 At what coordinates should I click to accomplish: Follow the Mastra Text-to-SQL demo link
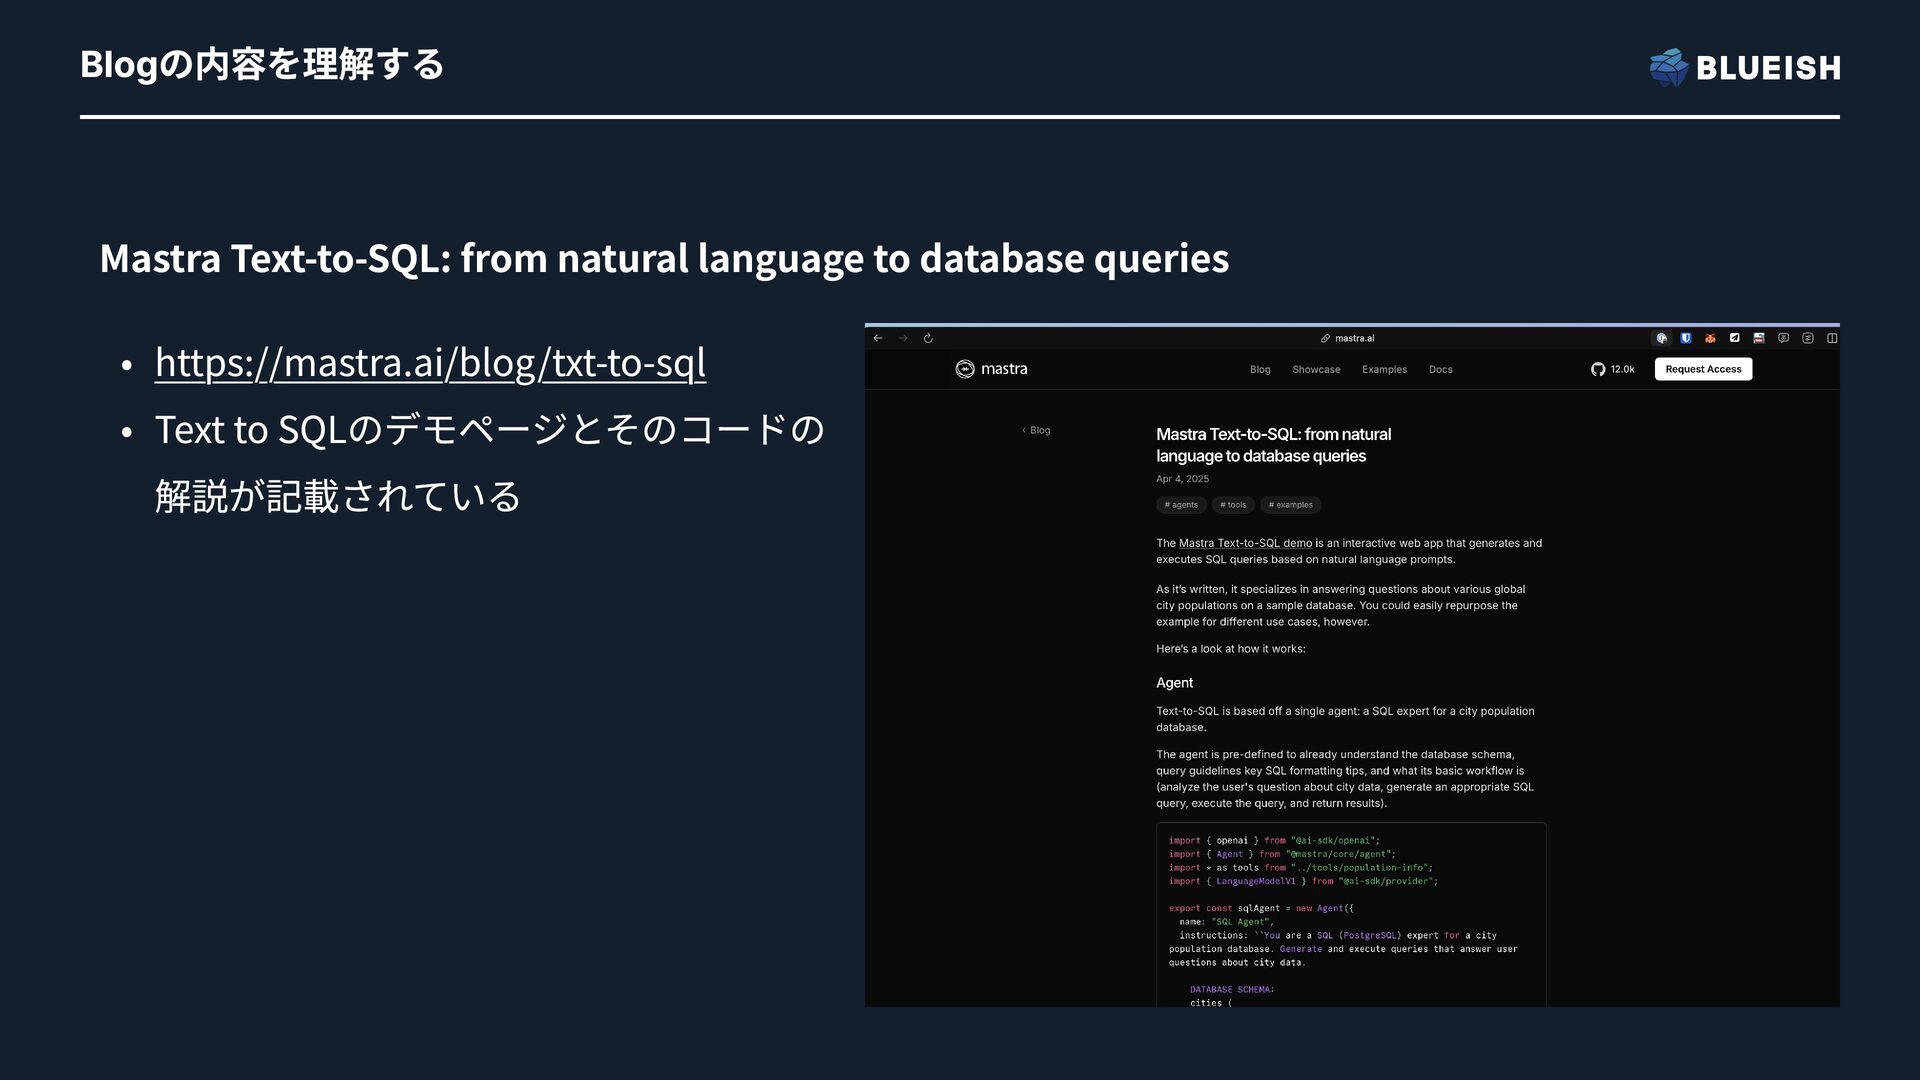click(1245, 543)
